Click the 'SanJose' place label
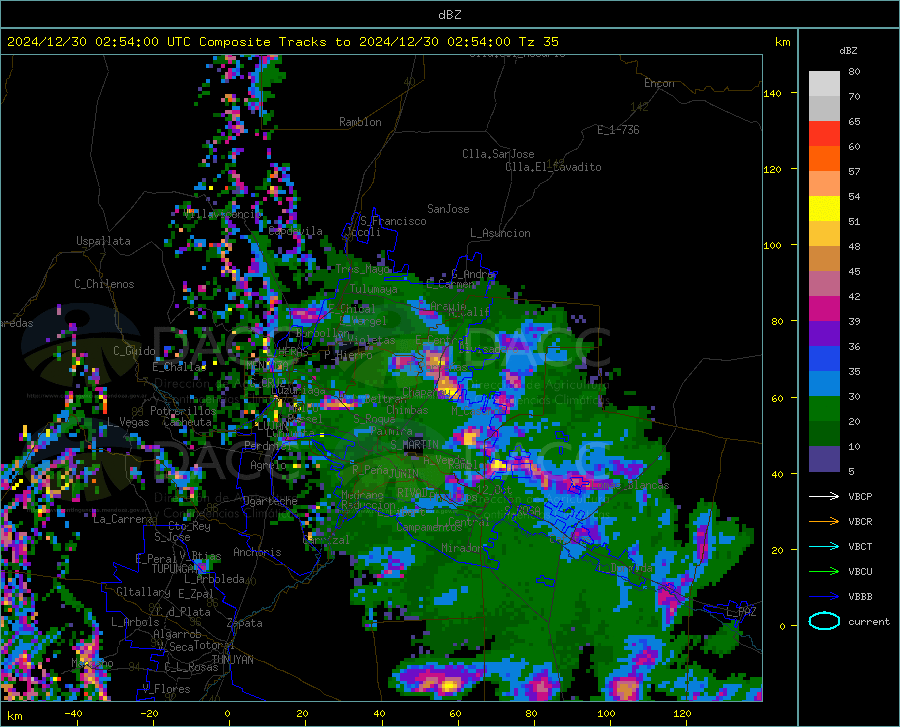 448,209
